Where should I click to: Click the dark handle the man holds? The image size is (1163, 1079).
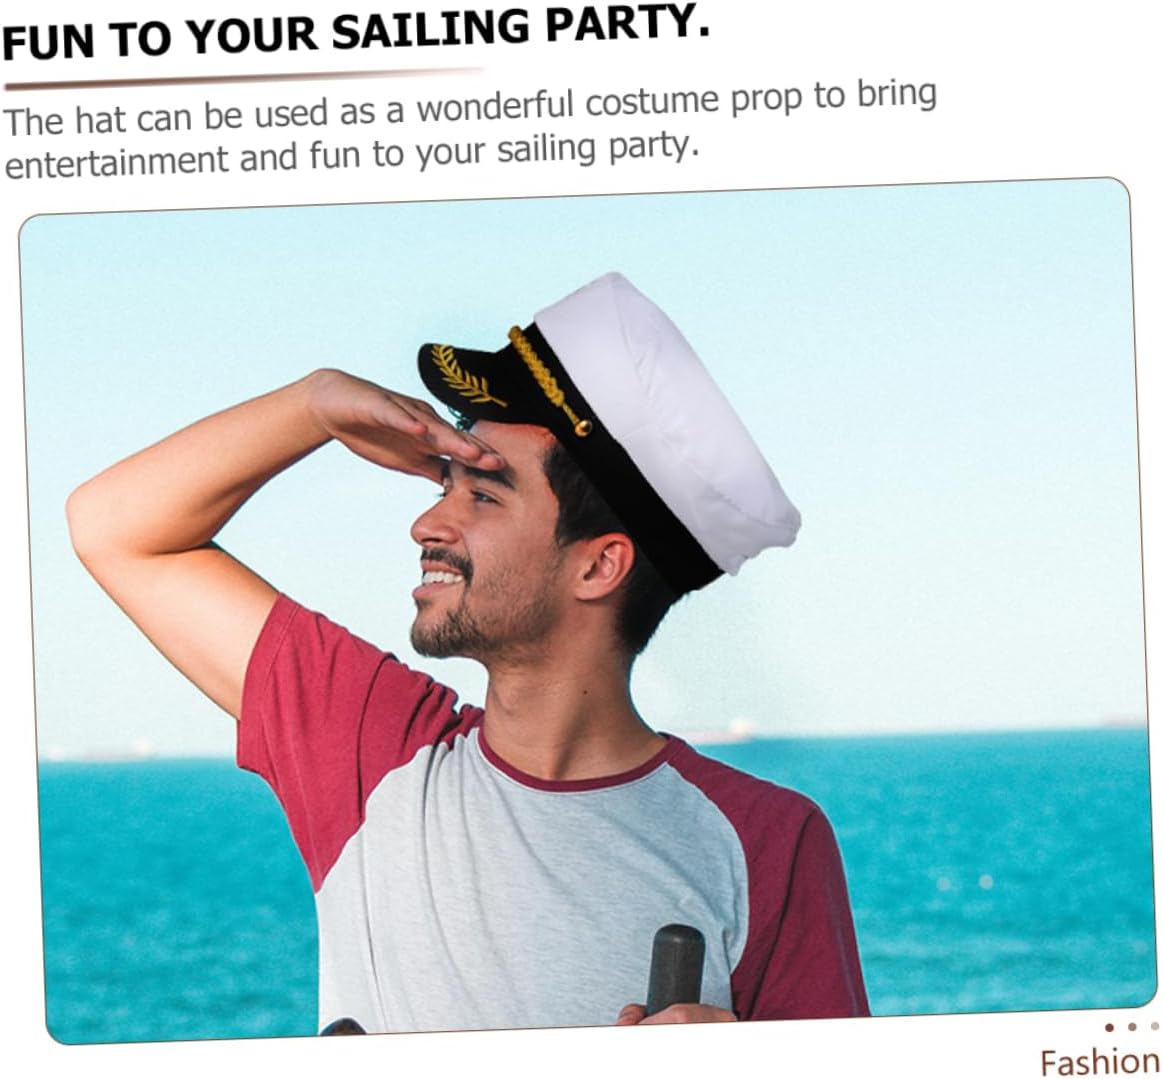675,969
